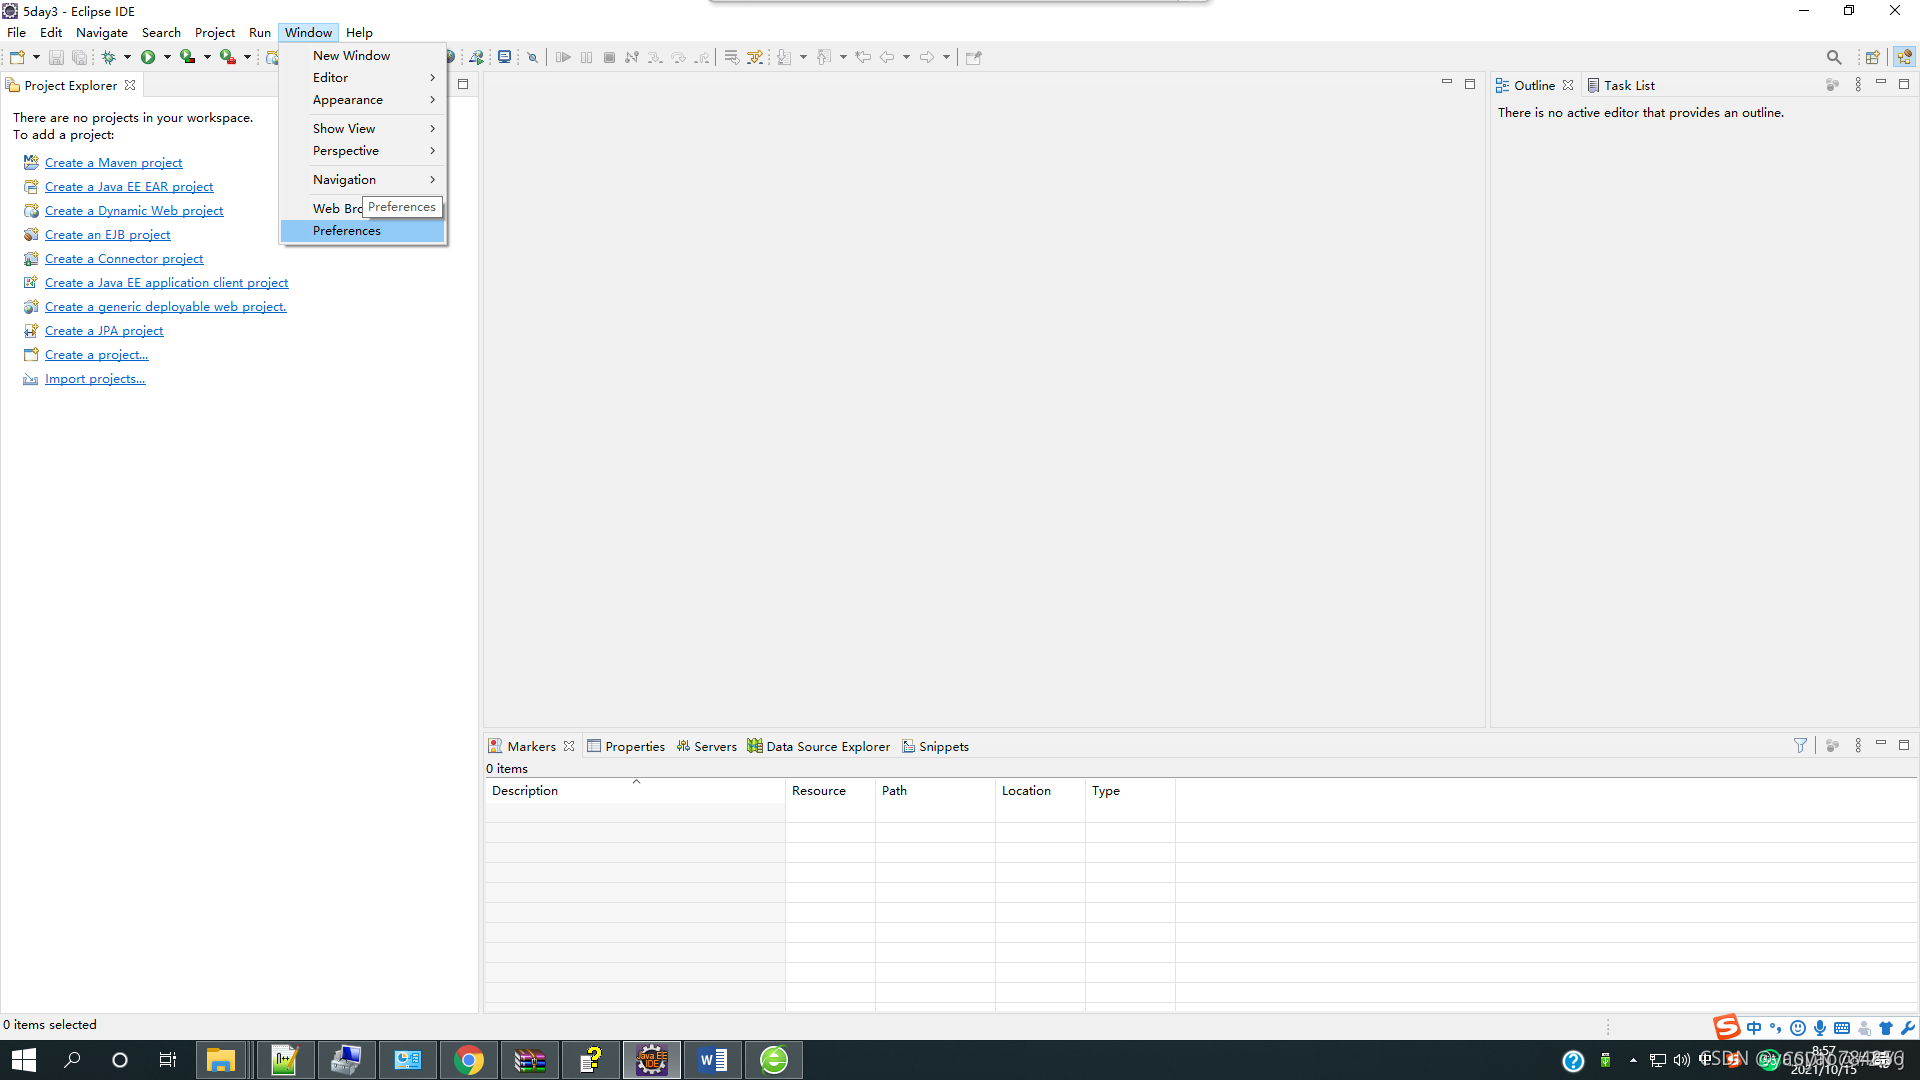Click the Search magnifier icon at top right
Image resolution: width=1920 pixels, height=1080 pixels.
pos(1833,57)
